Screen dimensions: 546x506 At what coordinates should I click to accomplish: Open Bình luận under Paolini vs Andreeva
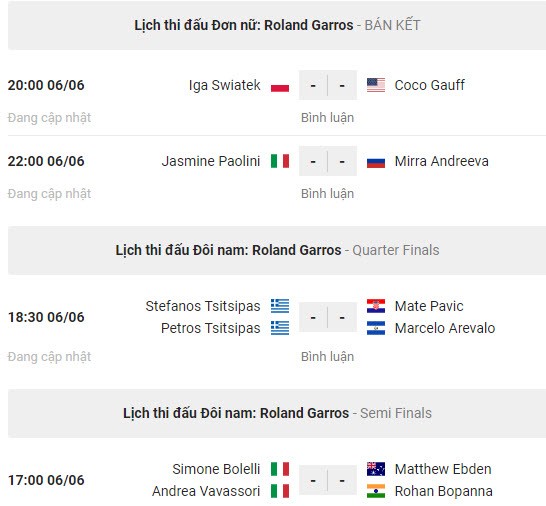pyautogui.click(x=327, y=194)
